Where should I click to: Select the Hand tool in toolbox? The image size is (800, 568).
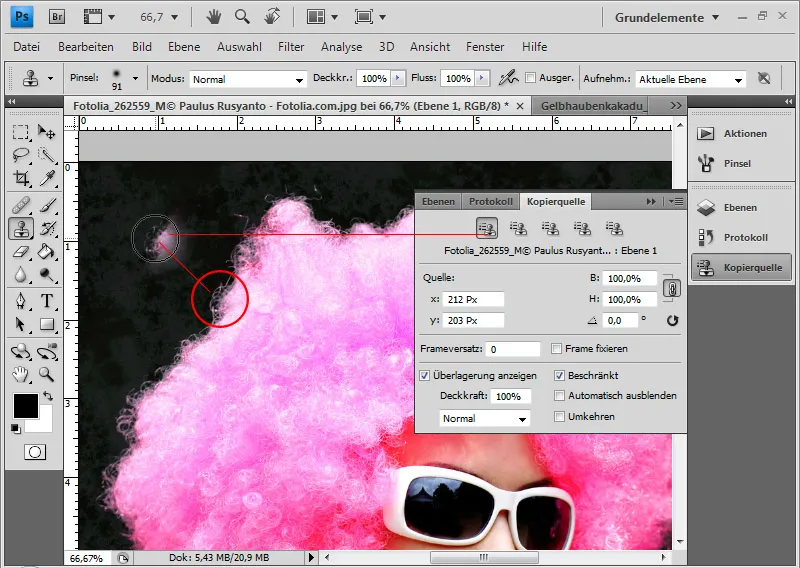[x=20, y=375]
